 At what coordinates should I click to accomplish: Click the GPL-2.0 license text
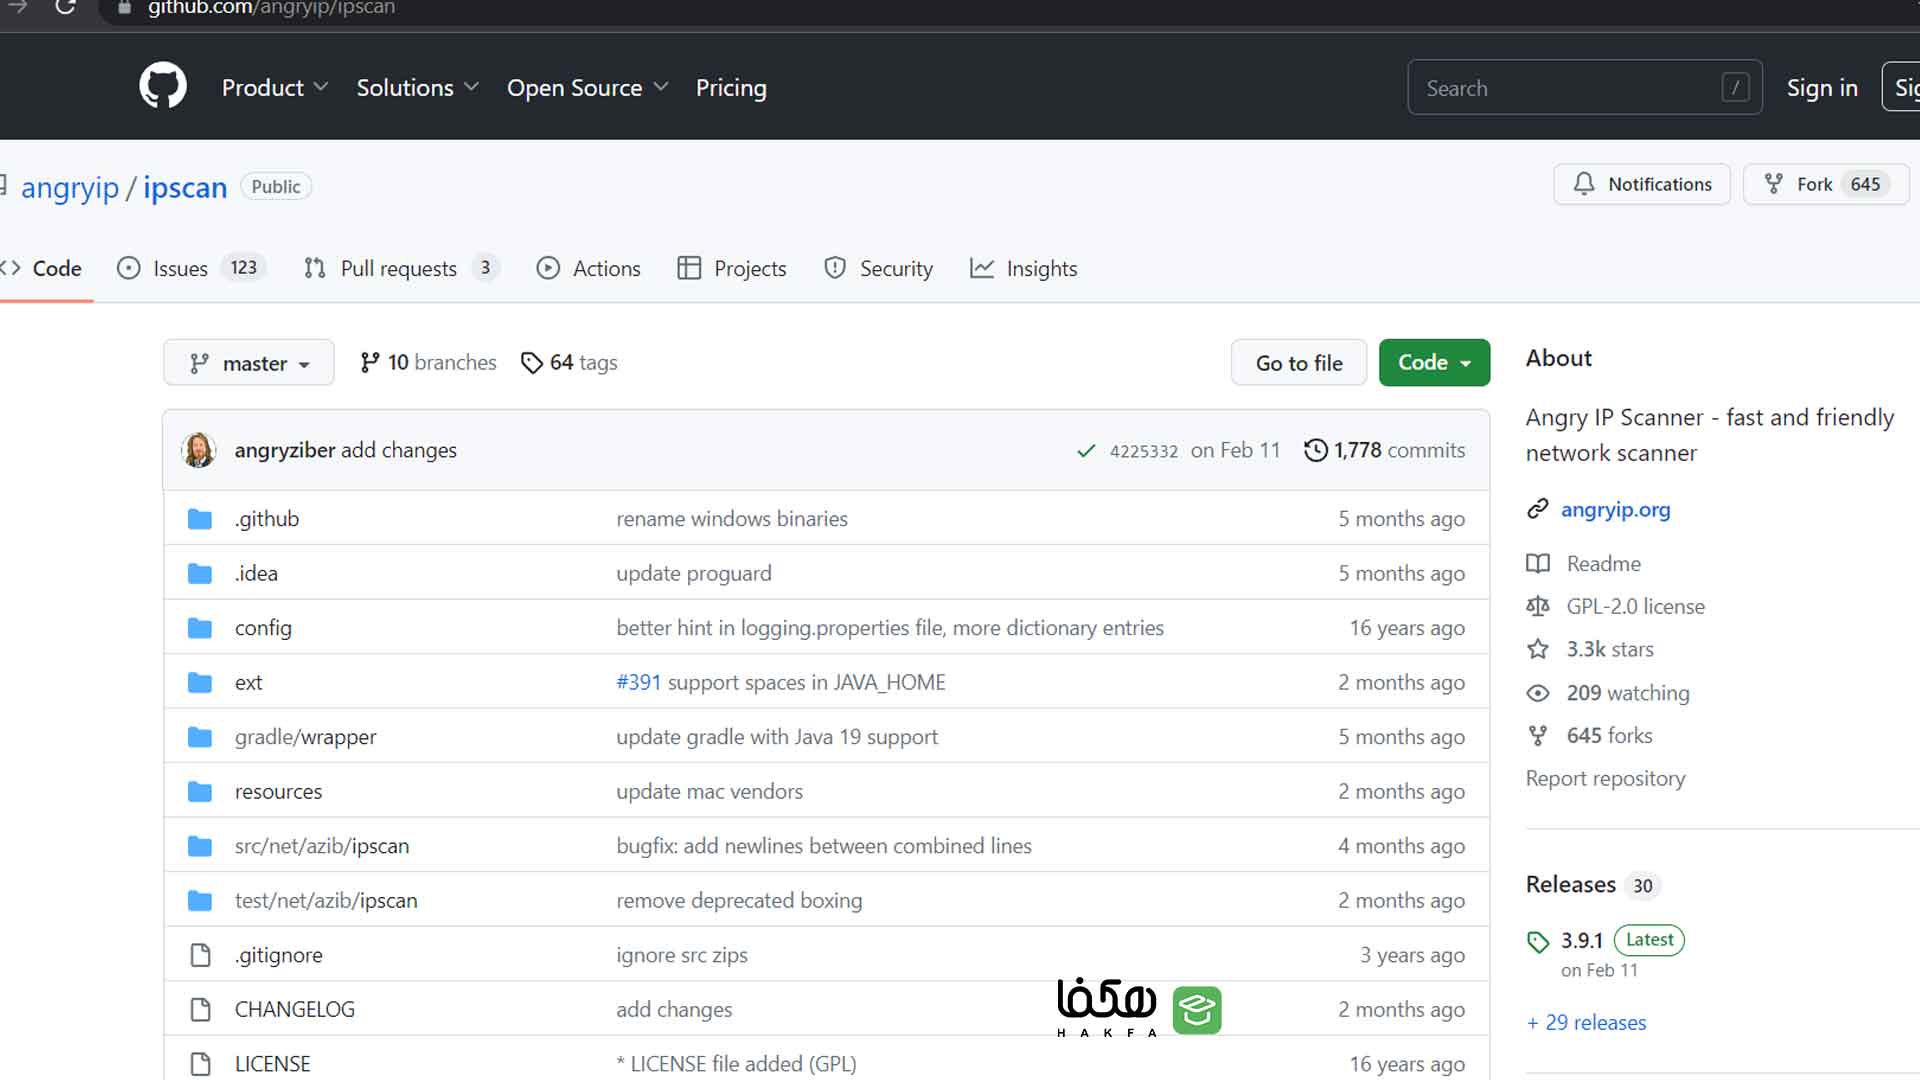1635,606
